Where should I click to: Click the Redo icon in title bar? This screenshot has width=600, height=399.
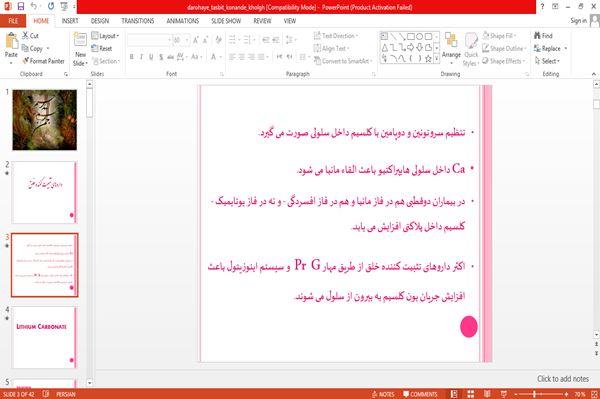(51, 7)
